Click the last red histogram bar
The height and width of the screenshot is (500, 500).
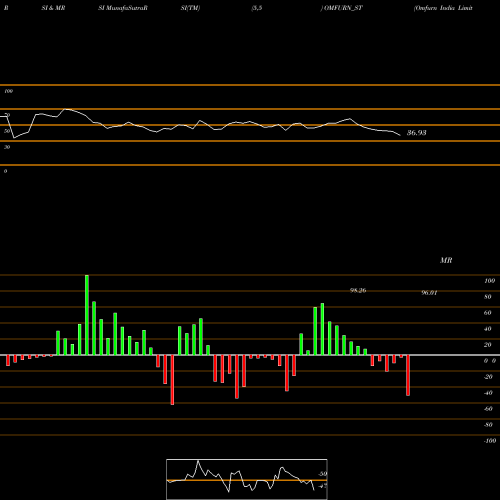[x=408, y=375]
